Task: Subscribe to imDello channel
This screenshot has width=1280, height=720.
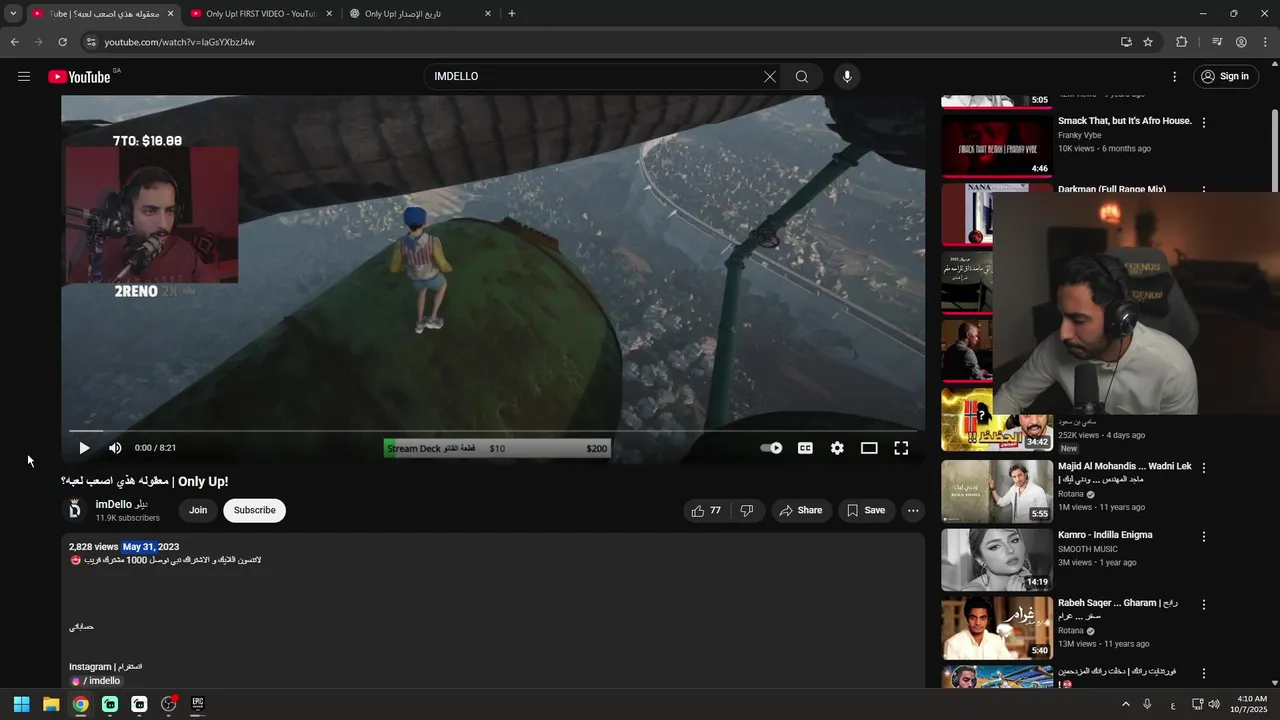Action: [255, 510]
